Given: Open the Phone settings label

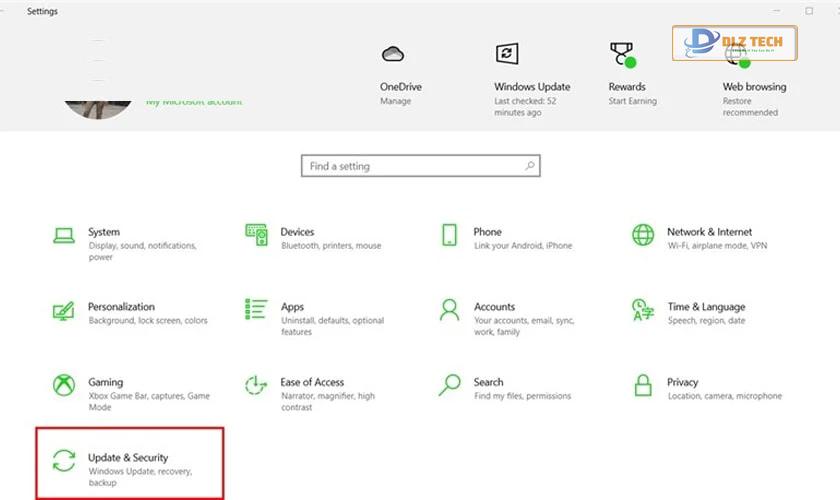Looking at the screenshot, I should (x=488, y=232).
